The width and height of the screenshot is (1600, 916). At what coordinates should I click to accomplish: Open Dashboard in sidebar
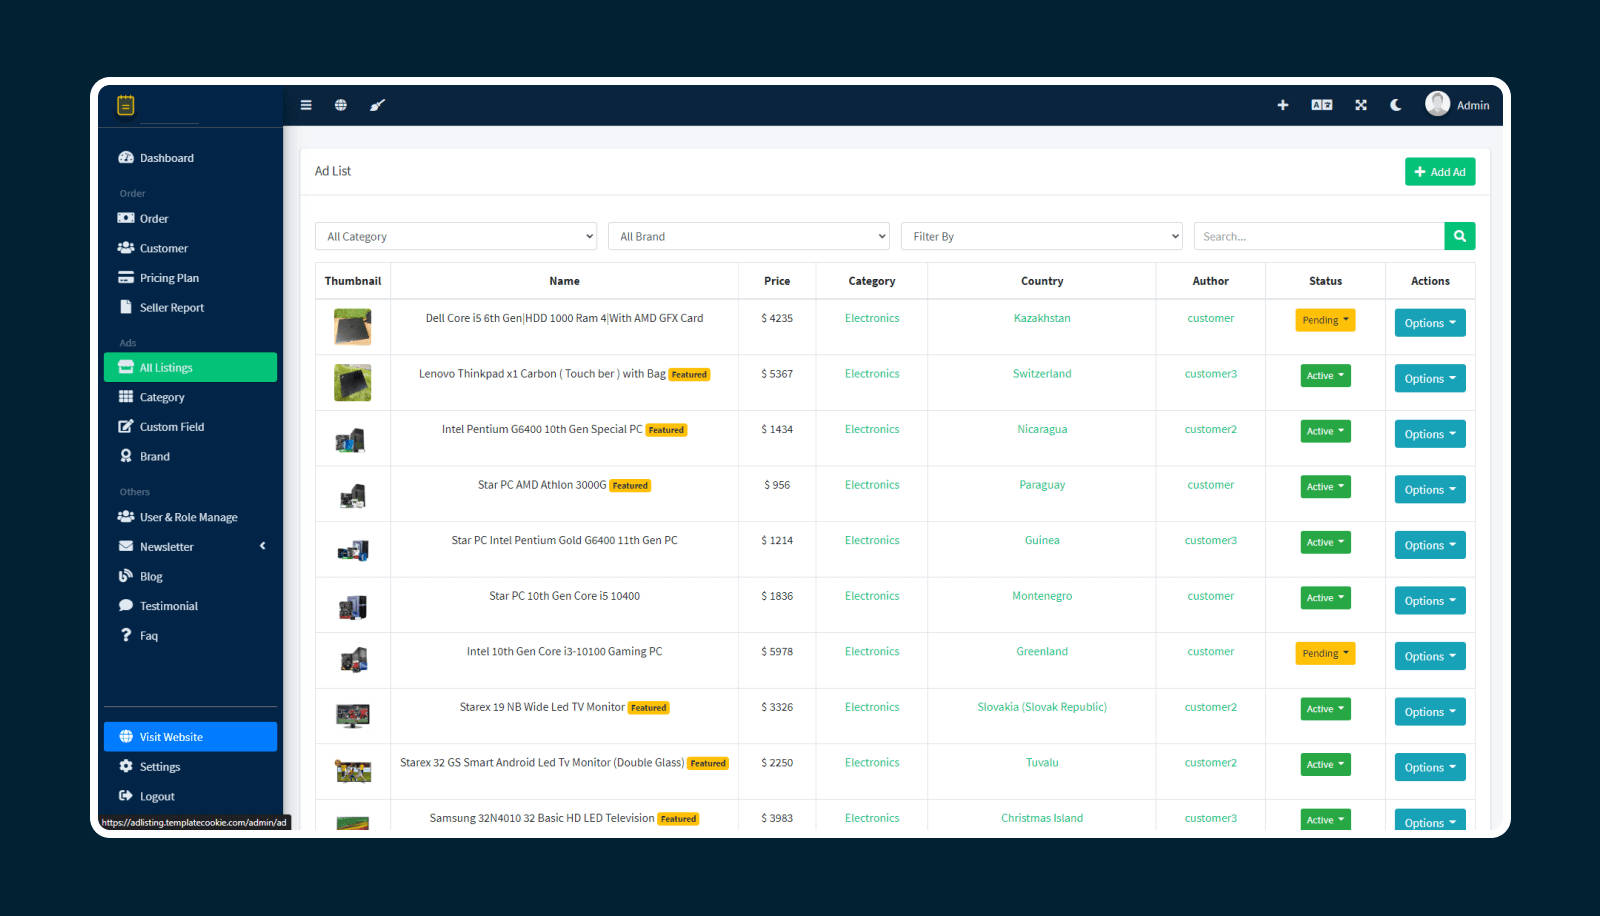click(x=190, y=158)
